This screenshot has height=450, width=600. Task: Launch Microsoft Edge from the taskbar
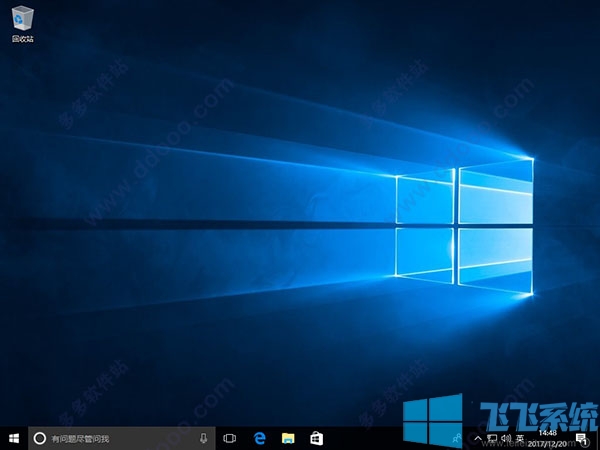[258, 438]
